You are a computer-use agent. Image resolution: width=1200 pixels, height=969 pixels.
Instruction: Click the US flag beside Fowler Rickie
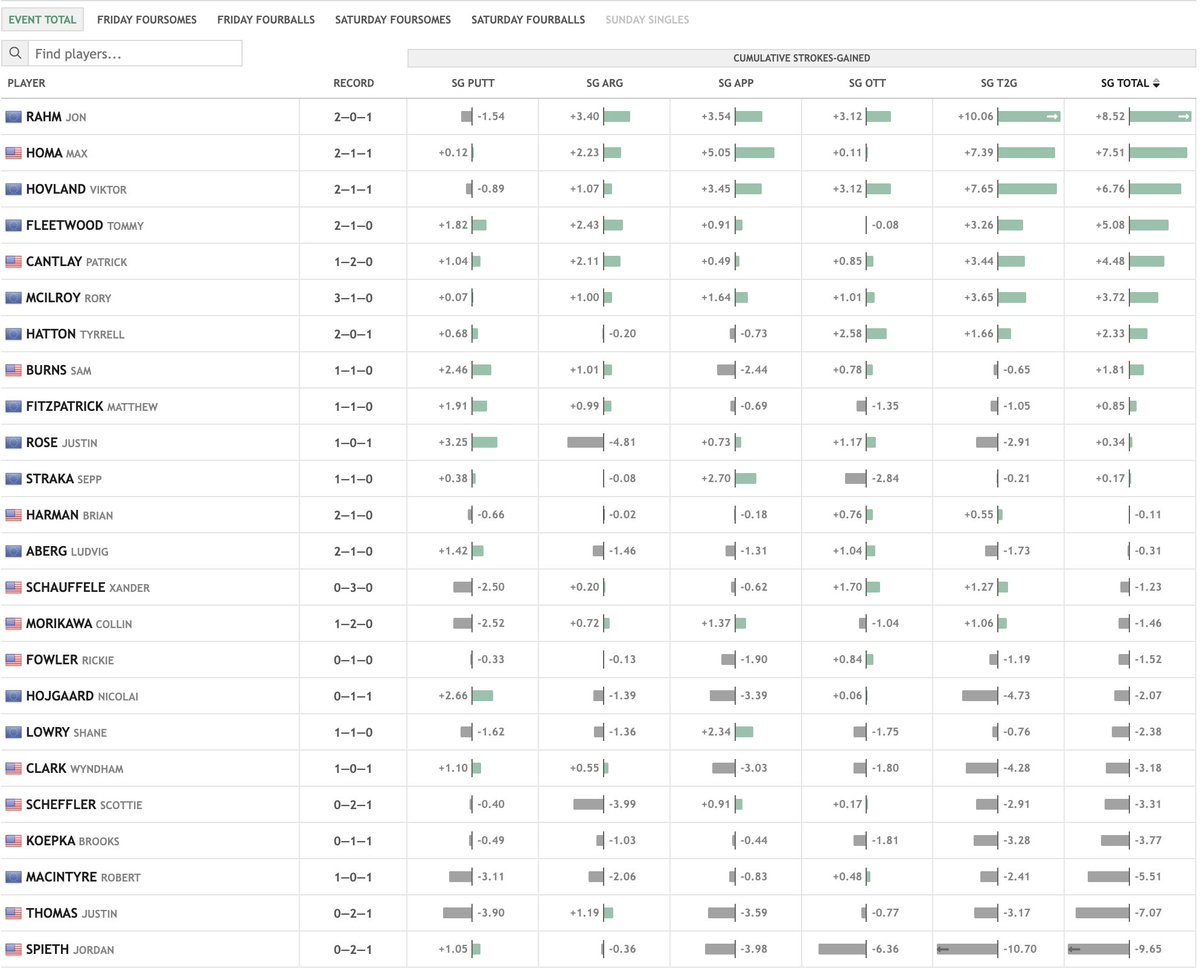(13, 659)
